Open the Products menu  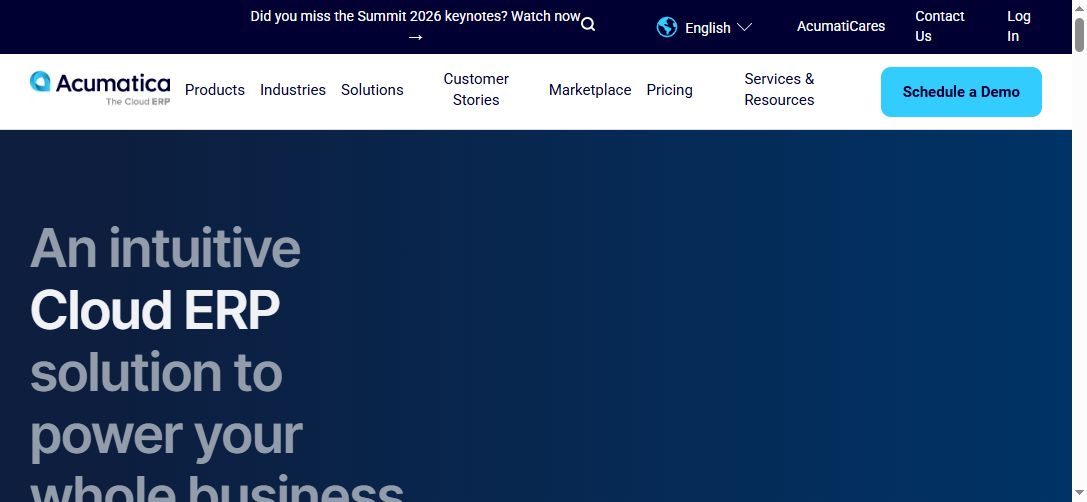coord(215,90)
